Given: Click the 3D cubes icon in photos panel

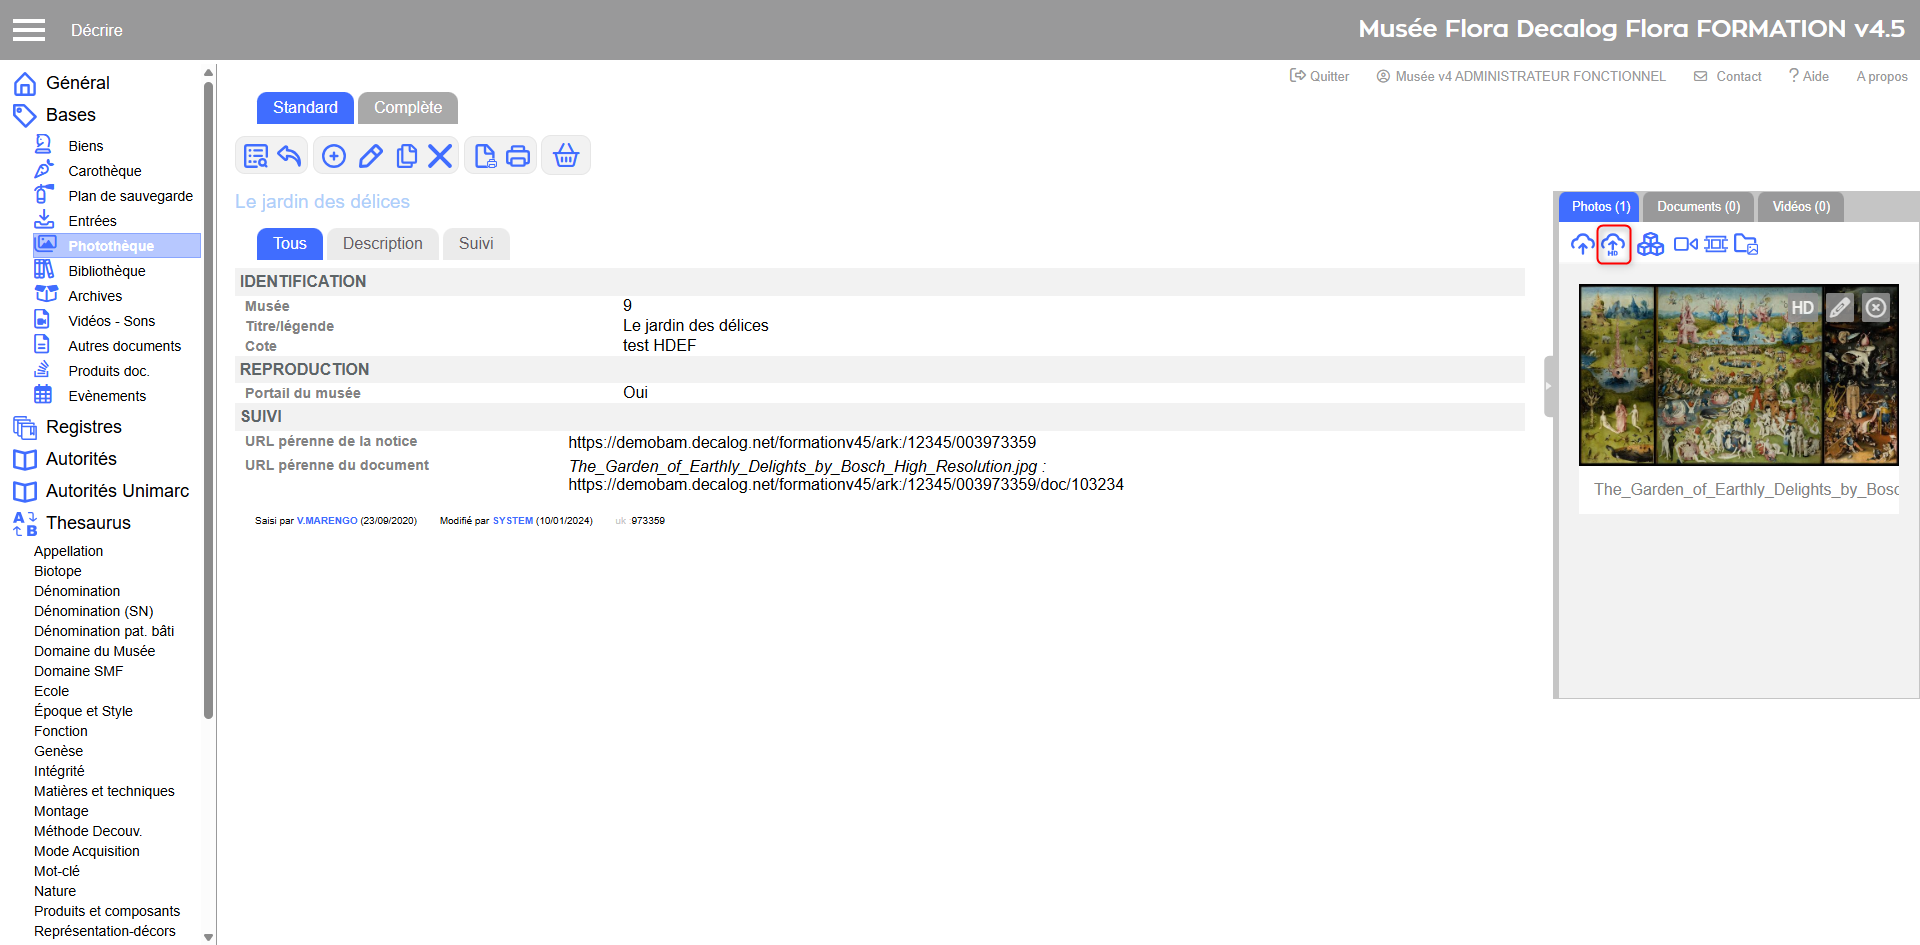Looking at the screenshot, I should click(x=1650, y=244).
